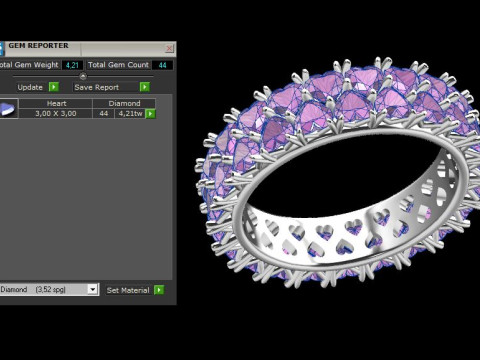Close the Gem Reporter panel
The image size is (480, 360).
[169, 49]
